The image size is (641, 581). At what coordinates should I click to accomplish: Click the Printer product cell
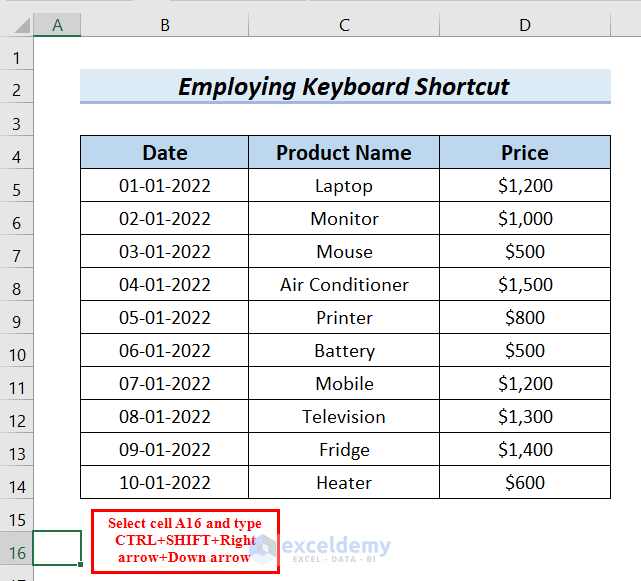click(x=344, y=317)
